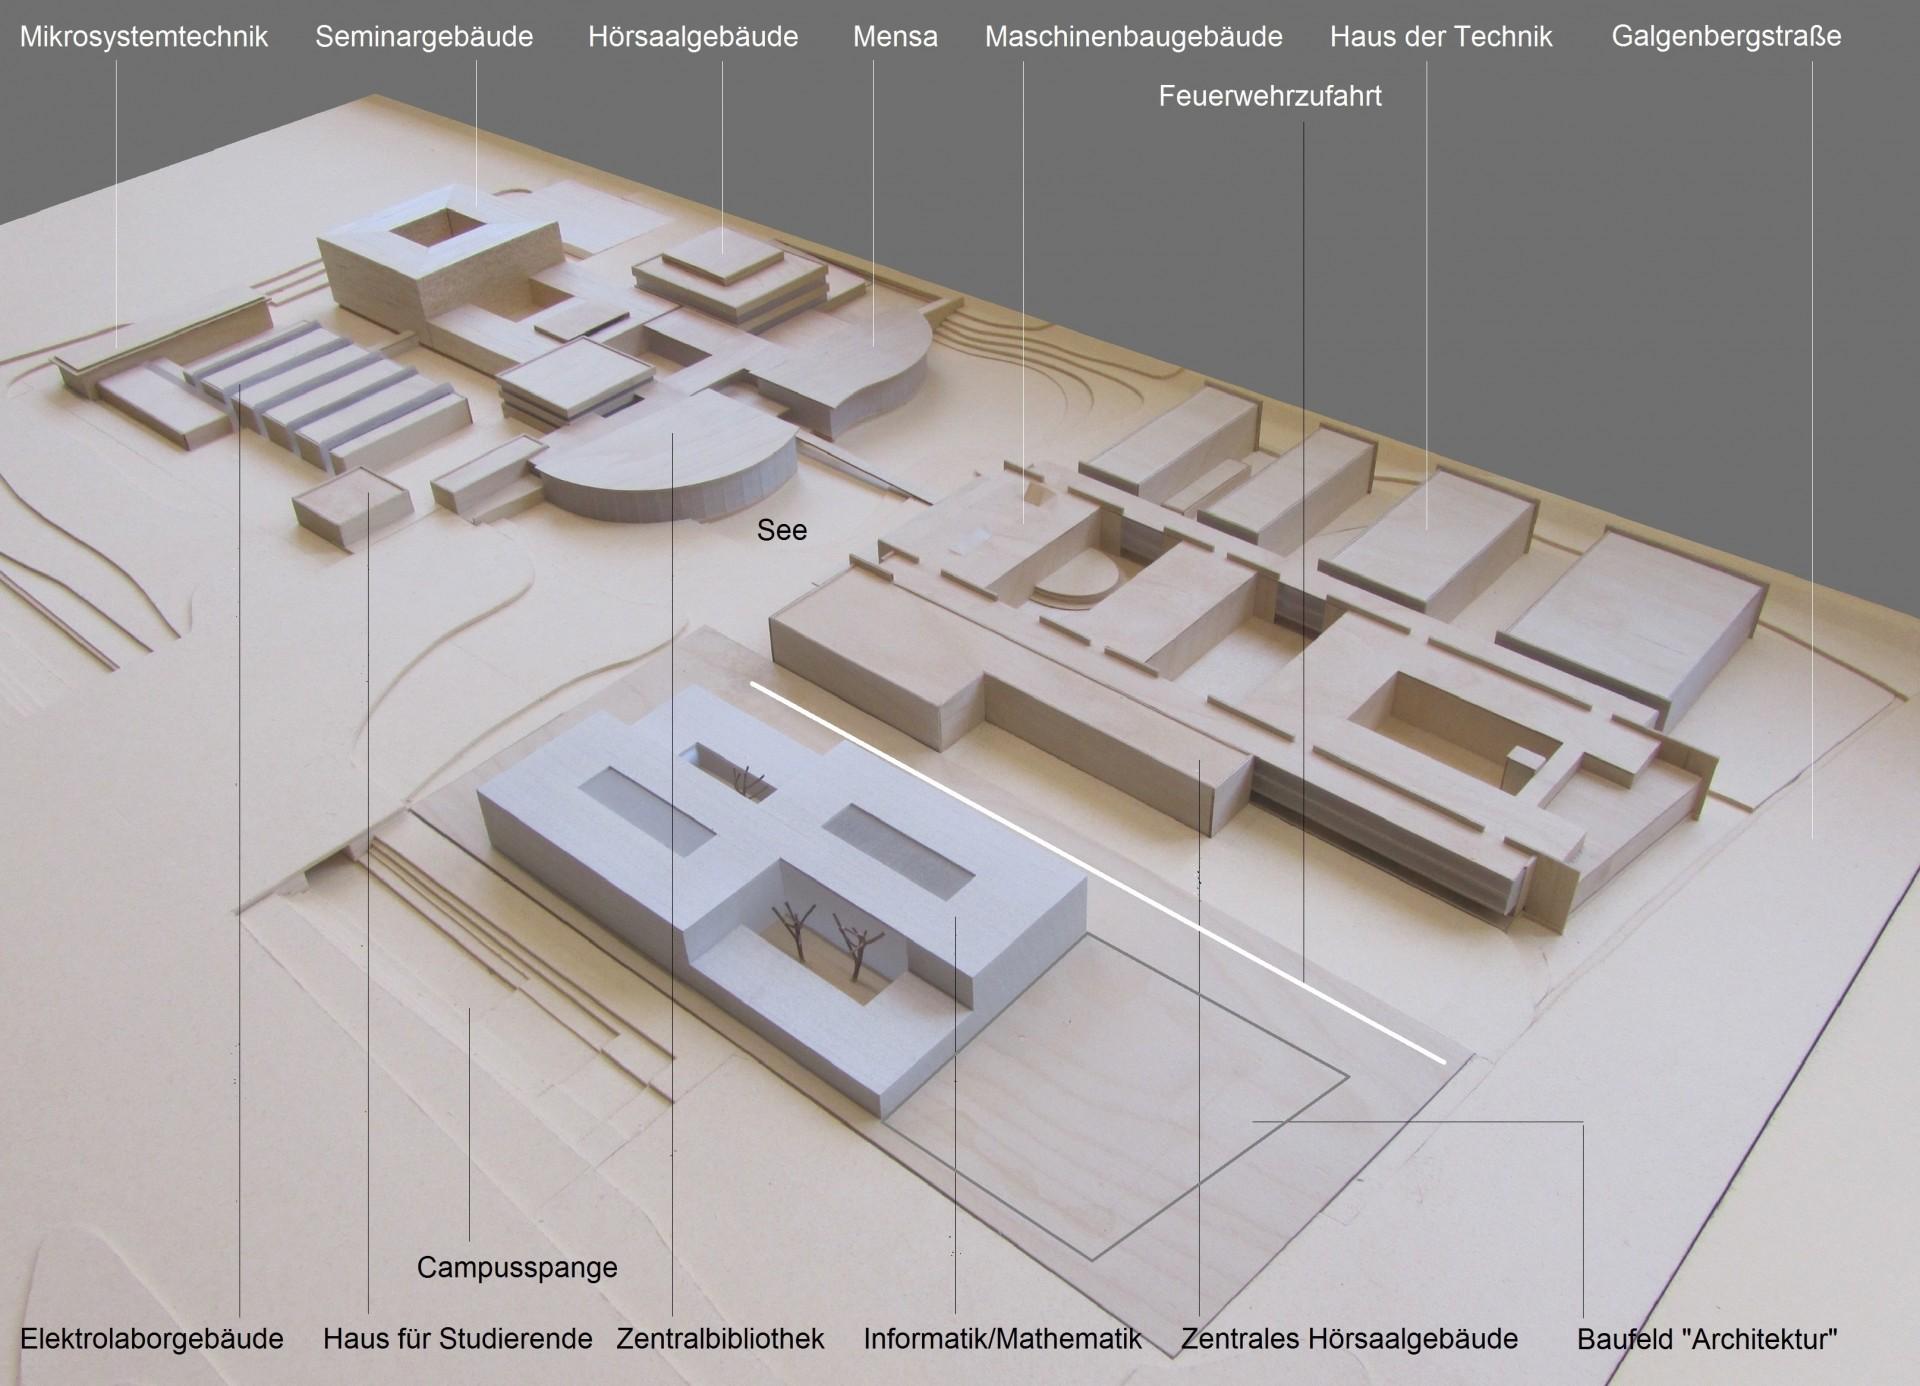The height and width of the screenshot is (1386, 1920).
Task: Click the white diagonal Feuerwehrzufahrt line
Action: coord(1098,872)
